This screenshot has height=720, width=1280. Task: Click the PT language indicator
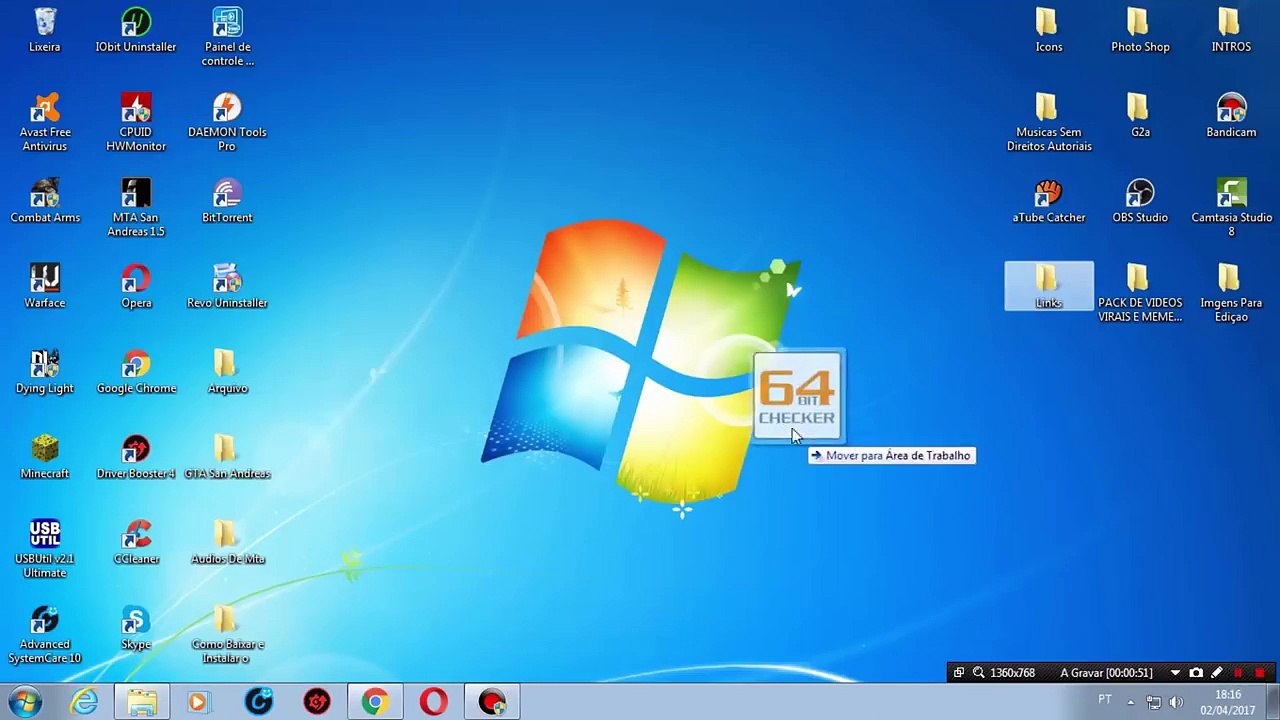tap(1105, 699)
